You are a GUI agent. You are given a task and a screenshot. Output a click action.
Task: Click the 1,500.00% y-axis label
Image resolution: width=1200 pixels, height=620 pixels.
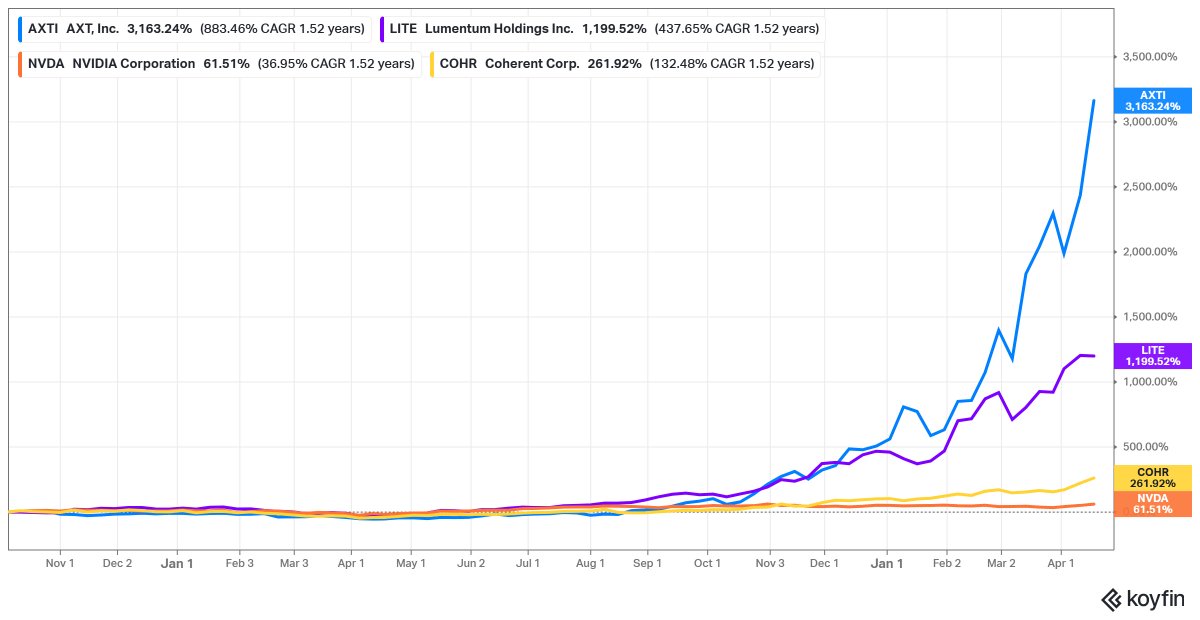point(1152,317)
